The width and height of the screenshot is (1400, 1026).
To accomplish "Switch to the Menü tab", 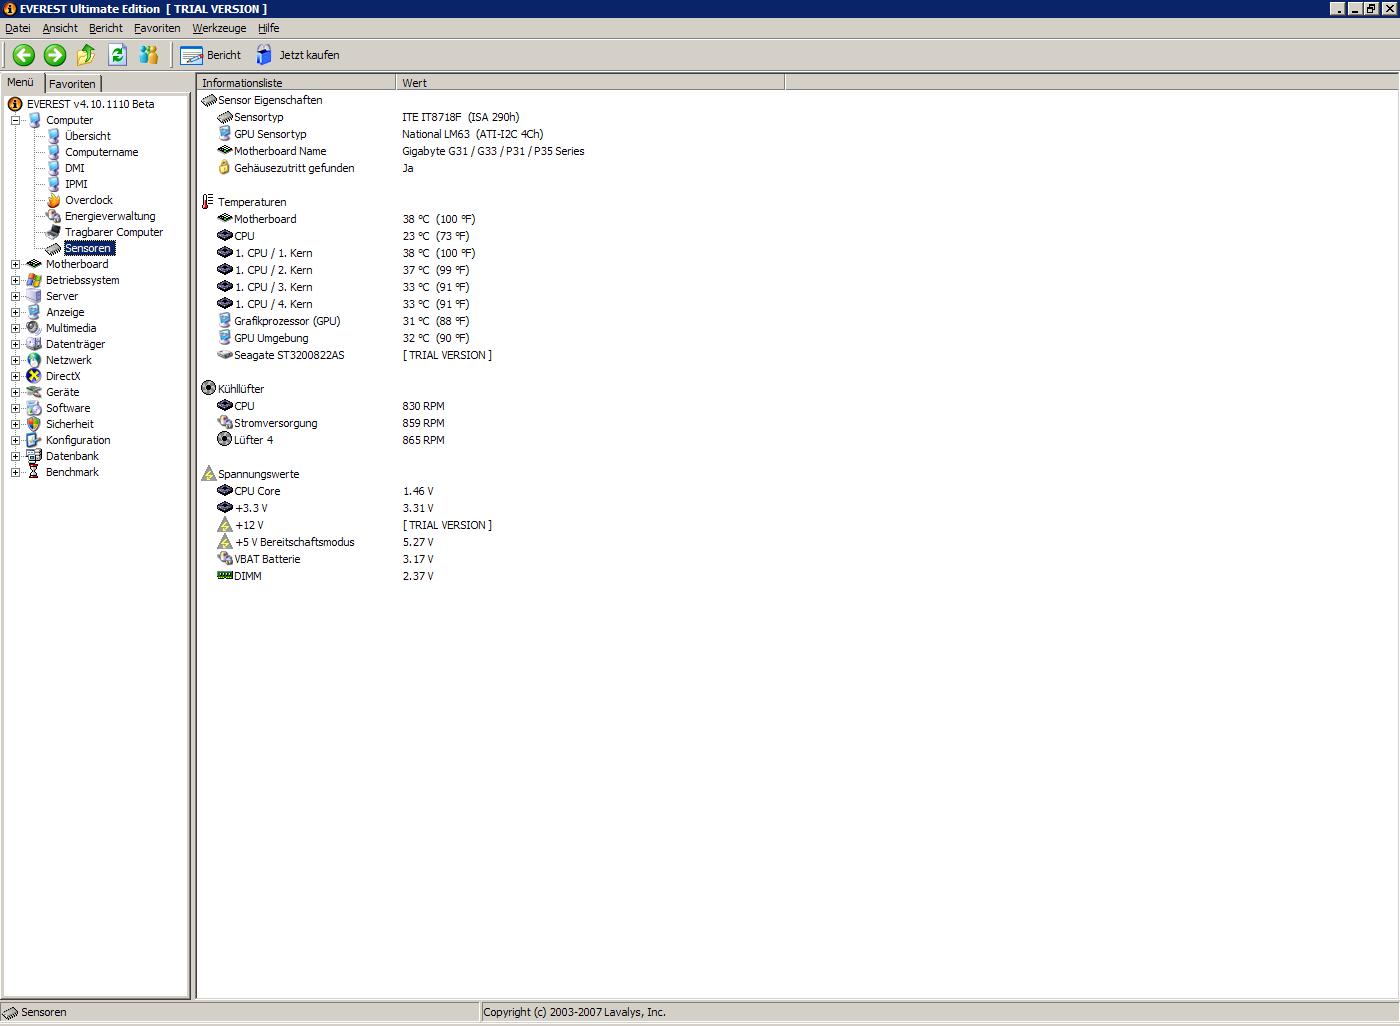I will pos(21,82).
